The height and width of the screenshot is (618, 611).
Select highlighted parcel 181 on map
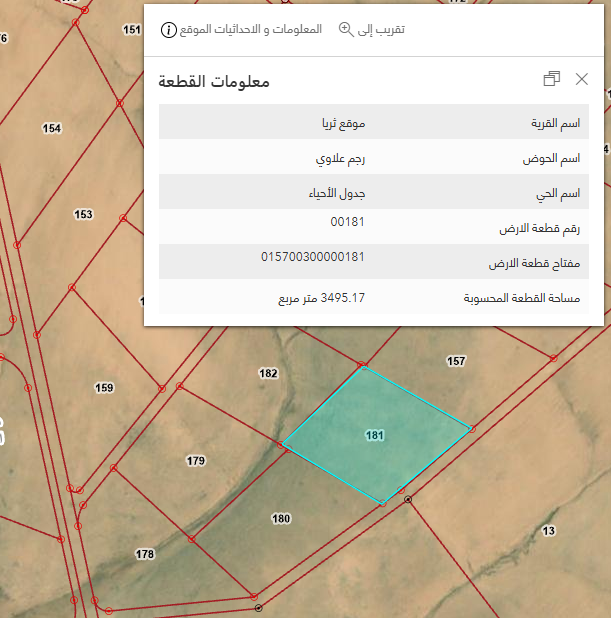coord(374,436)
